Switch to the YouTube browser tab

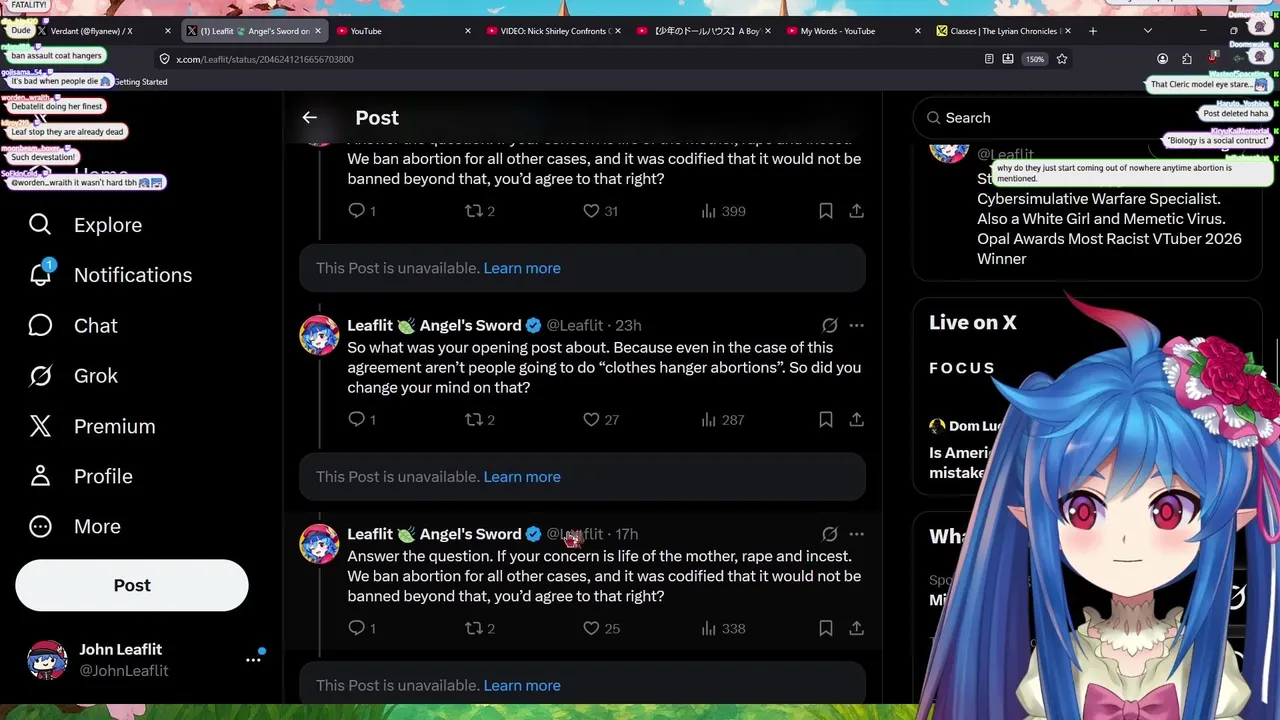404,31
